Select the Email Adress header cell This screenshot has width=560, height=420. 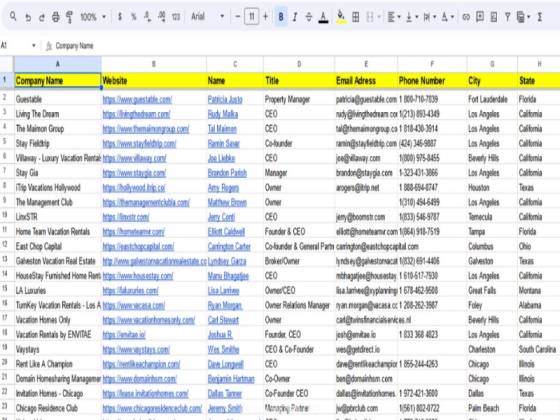366,81
